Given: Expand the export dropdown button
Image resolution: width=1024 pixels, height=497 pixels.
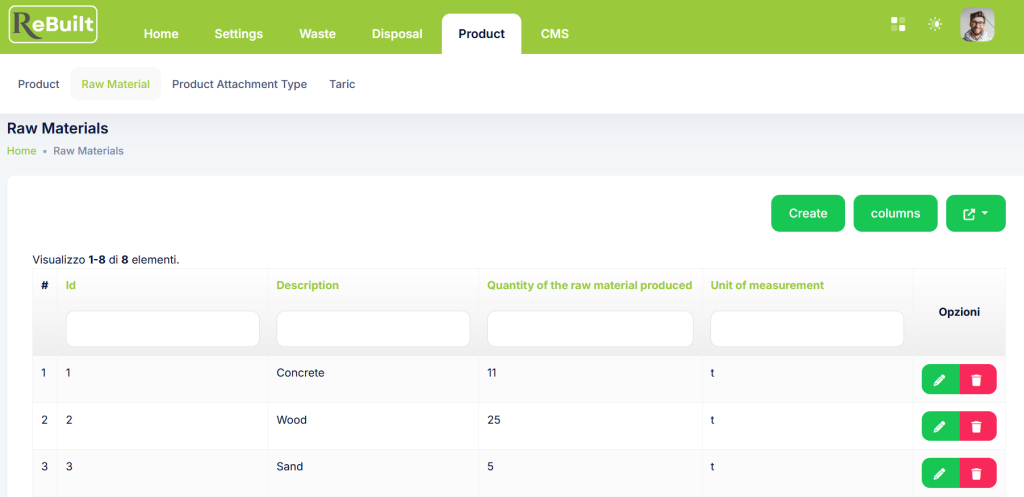Looking at the screenshot, I should point(976,214).
